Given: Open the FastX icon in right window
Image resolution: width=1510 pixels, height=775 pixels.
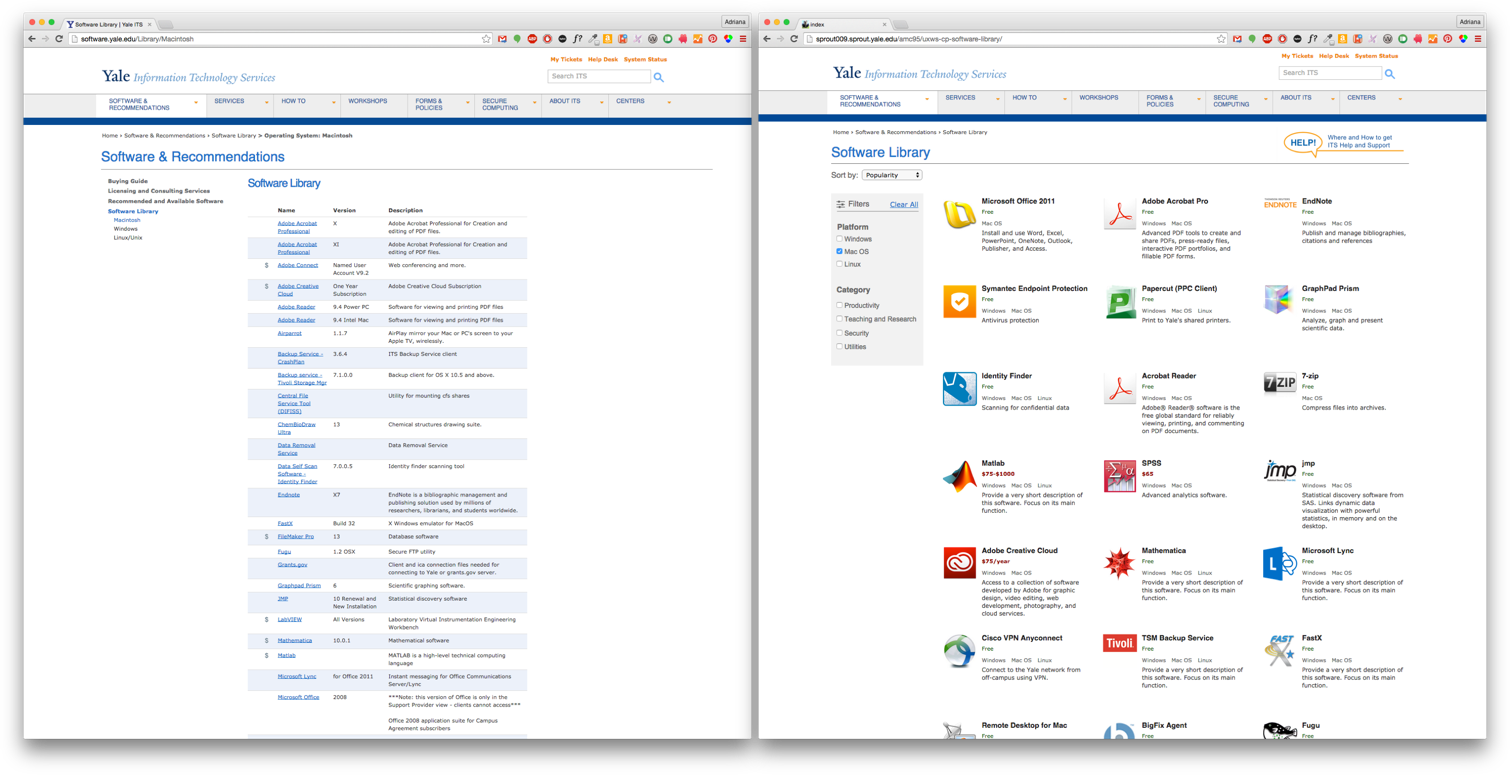Looking at the screenshot, I should [1280, 651].
